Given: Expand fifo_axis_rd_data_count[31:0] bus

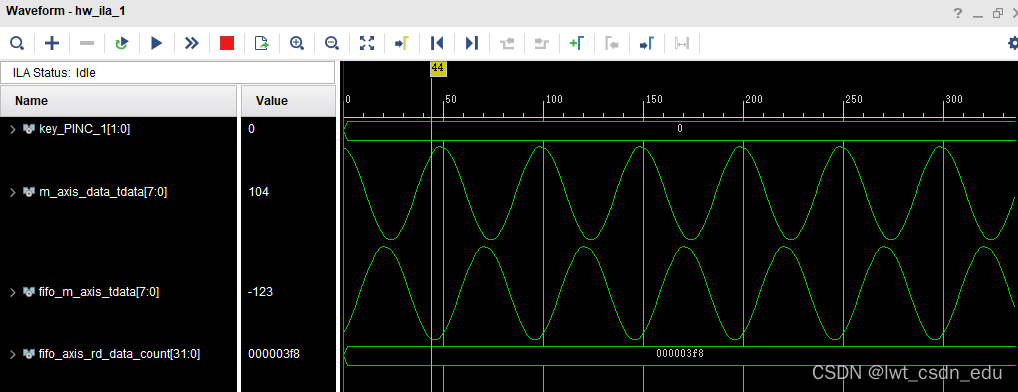Looking at the screenshot, I should coord(12,354).
